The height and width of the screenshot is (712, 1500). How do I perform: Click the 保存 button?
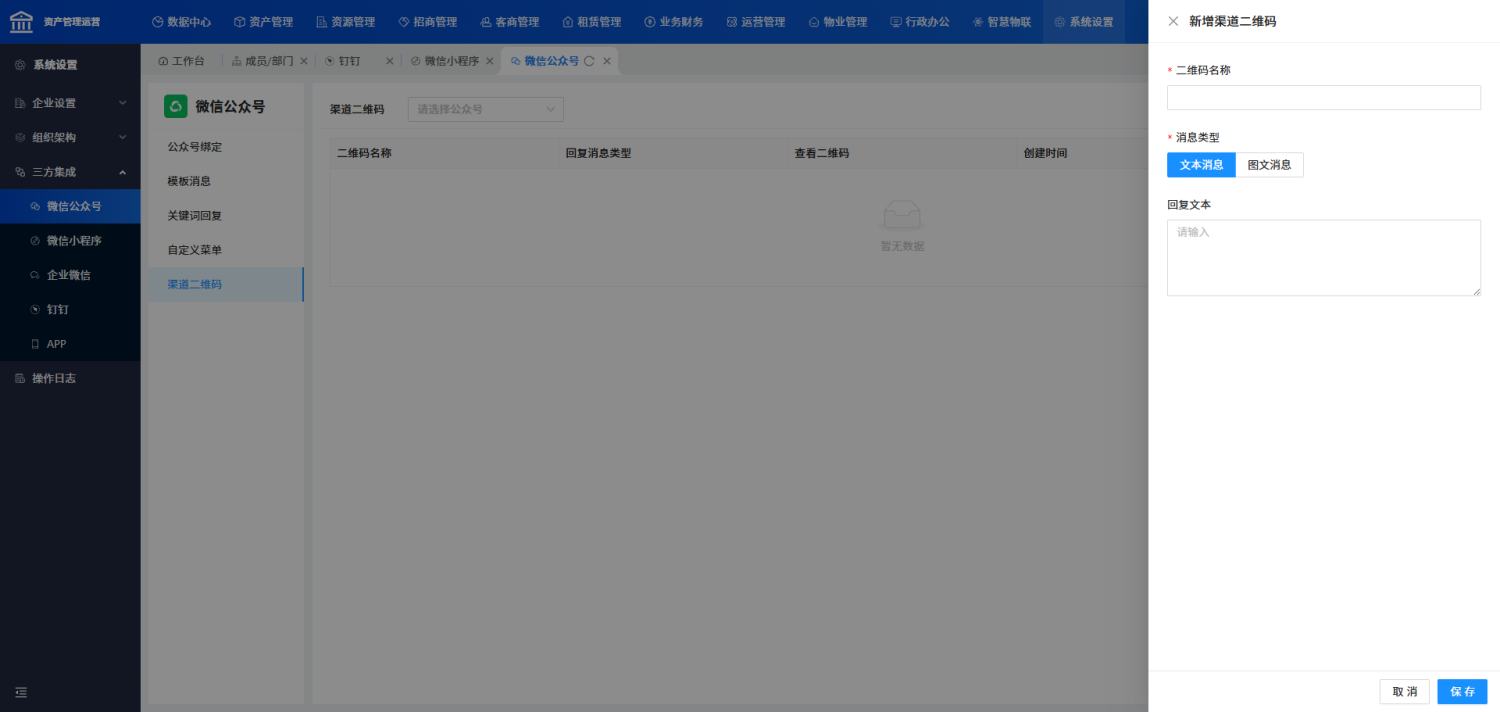click(1462, 692)
